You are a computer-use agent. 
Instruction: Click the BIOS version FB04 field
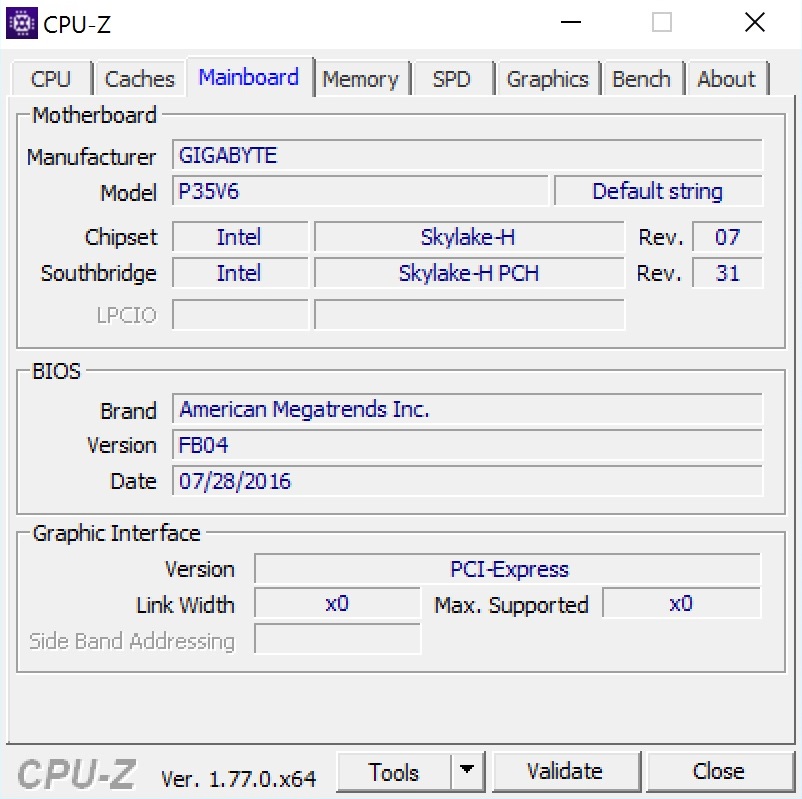tap(467, 445)
